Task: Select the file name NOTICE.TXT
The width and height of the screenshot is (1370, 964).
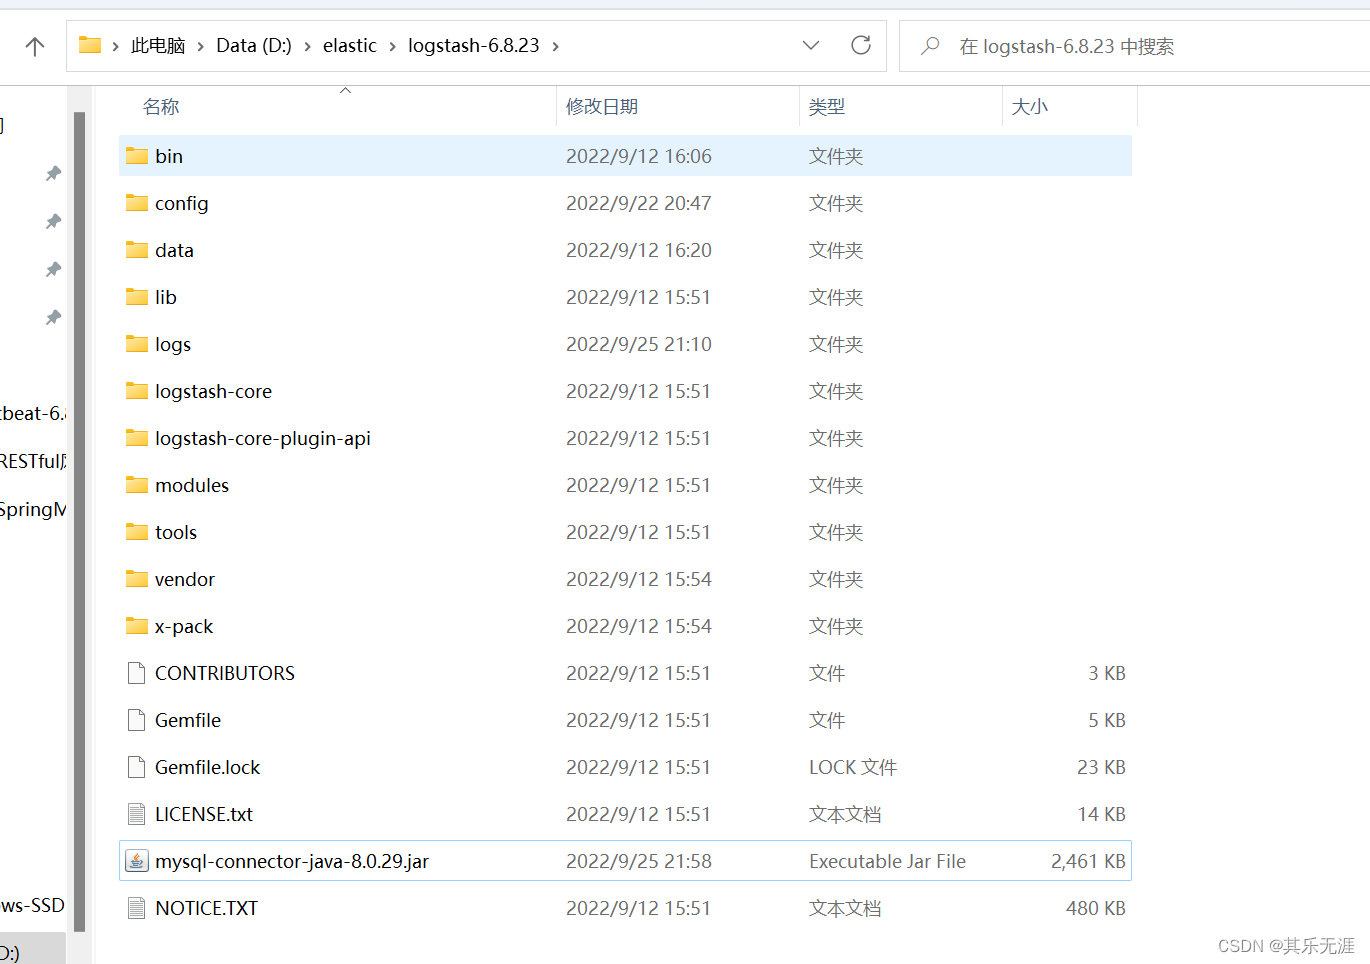Action: tap(207, 908)
